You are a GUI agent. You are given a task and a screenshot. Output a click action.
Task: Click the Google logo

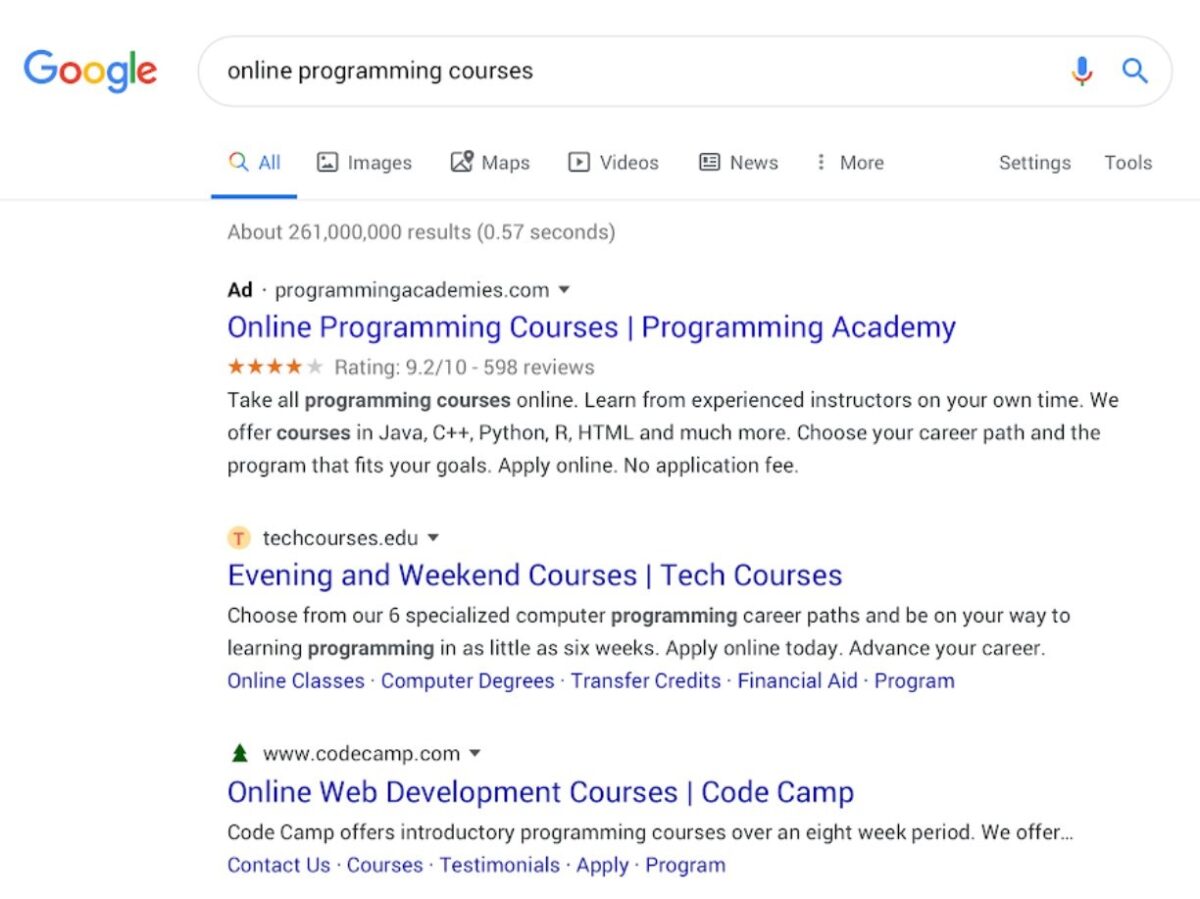pos(90,71)
